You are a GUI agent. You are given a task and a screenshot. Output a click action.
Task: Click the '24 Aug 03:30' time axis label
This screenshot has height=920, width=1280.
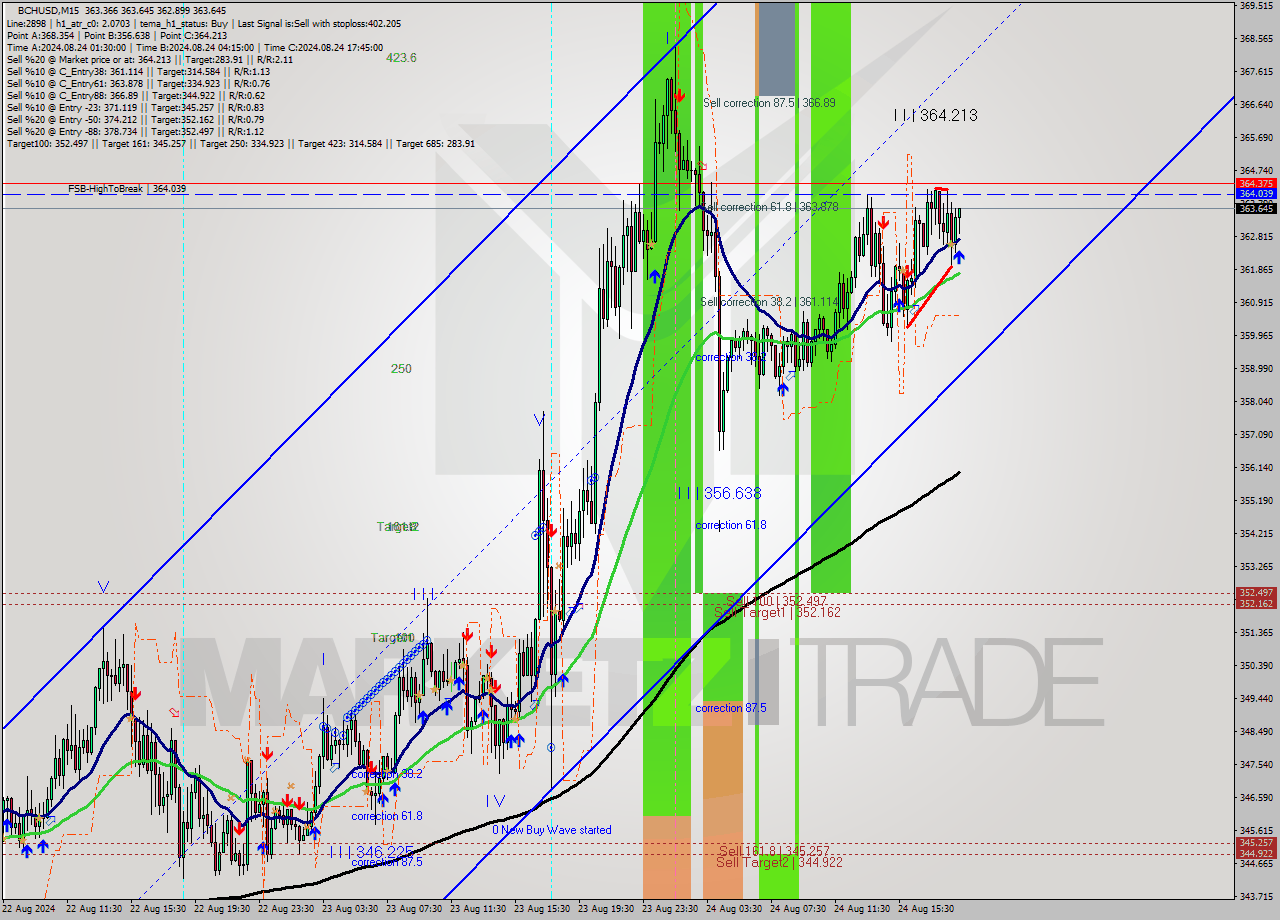click(x=736, y=909)
